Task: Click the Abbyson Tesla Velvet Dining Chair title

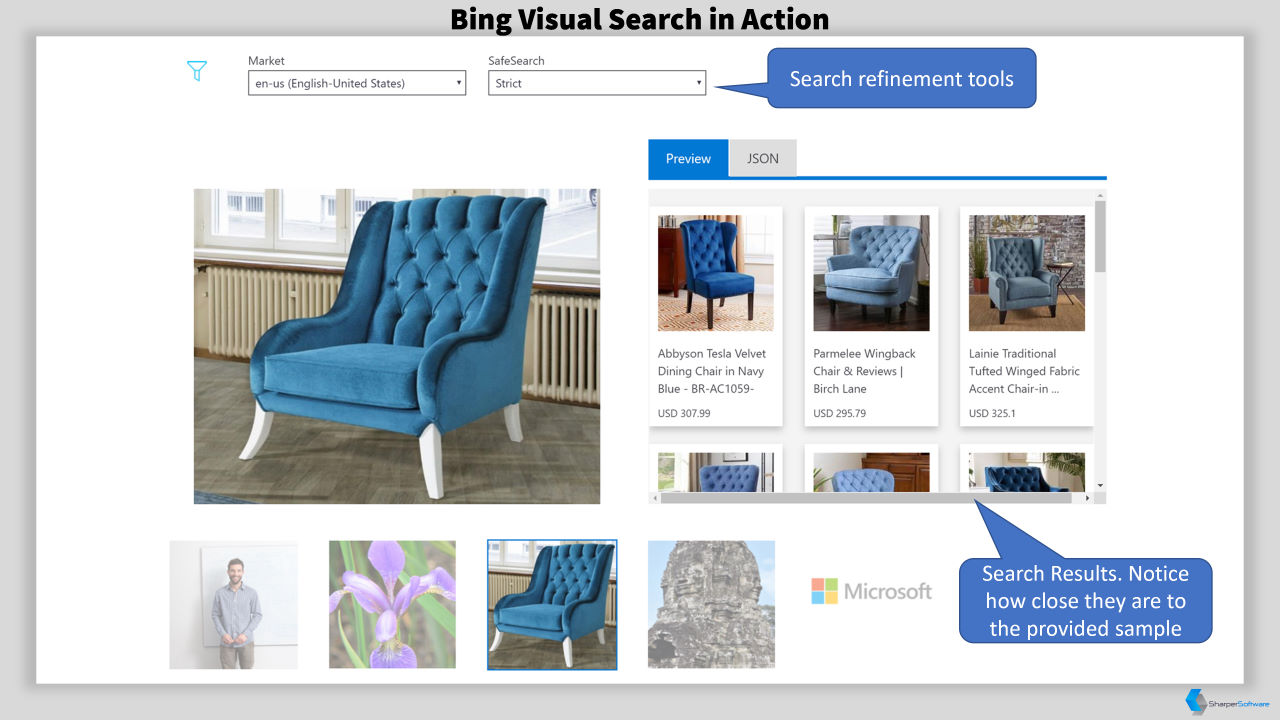Action: 713,371
